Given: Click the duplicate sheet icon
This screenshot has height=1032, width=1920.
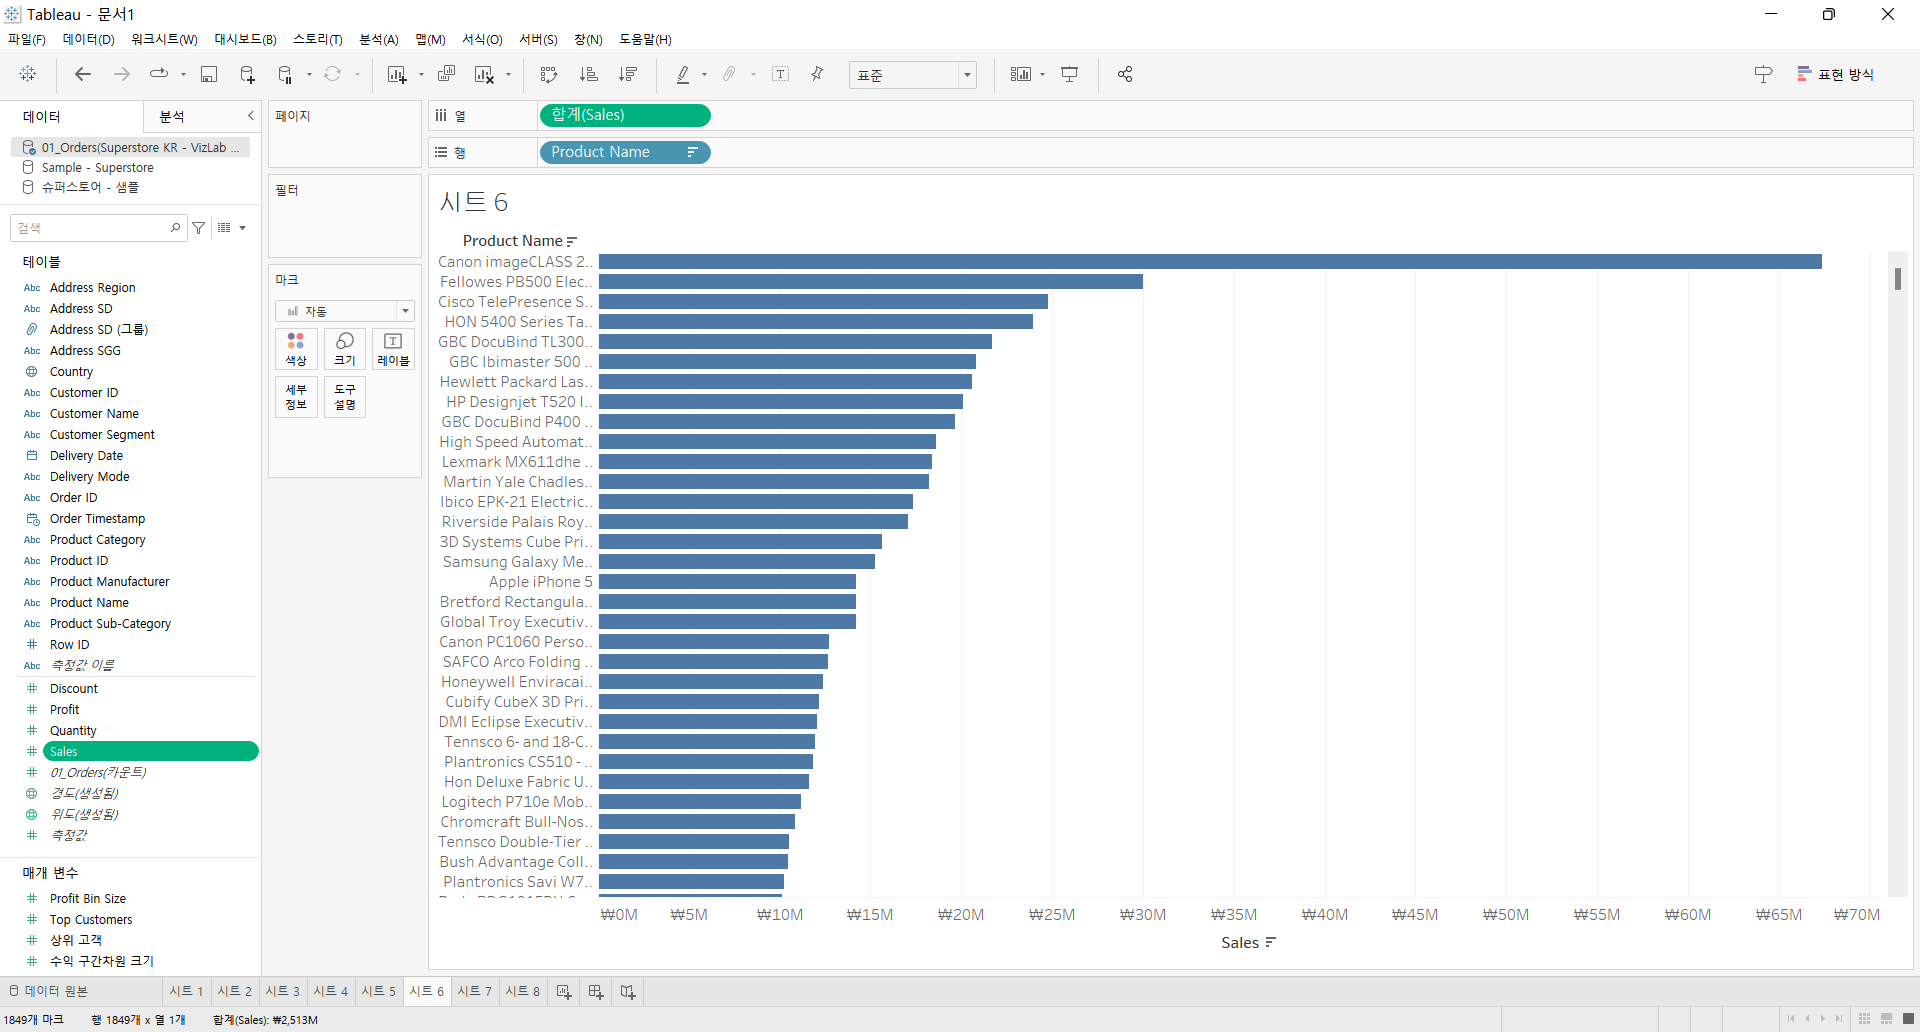Looking at the screenshot, I should tap(447, 74).
